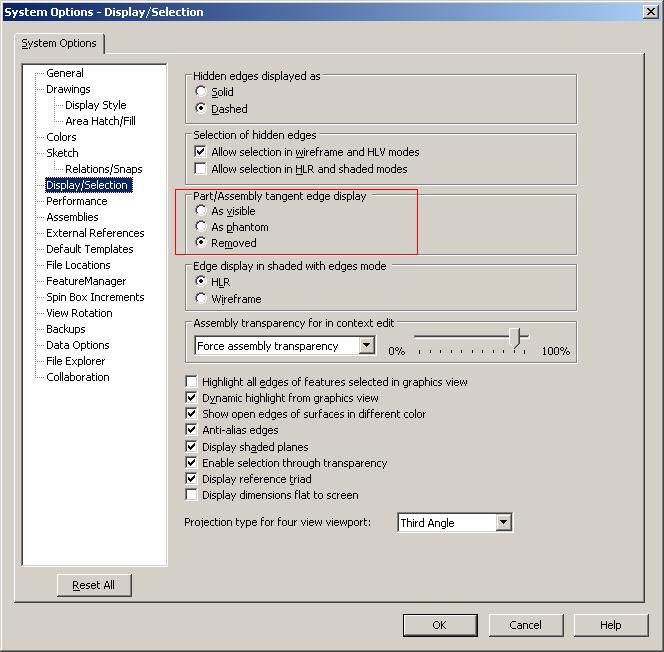
Task: Open the Third Angle projection type dropdown
Action: (504, 522)
